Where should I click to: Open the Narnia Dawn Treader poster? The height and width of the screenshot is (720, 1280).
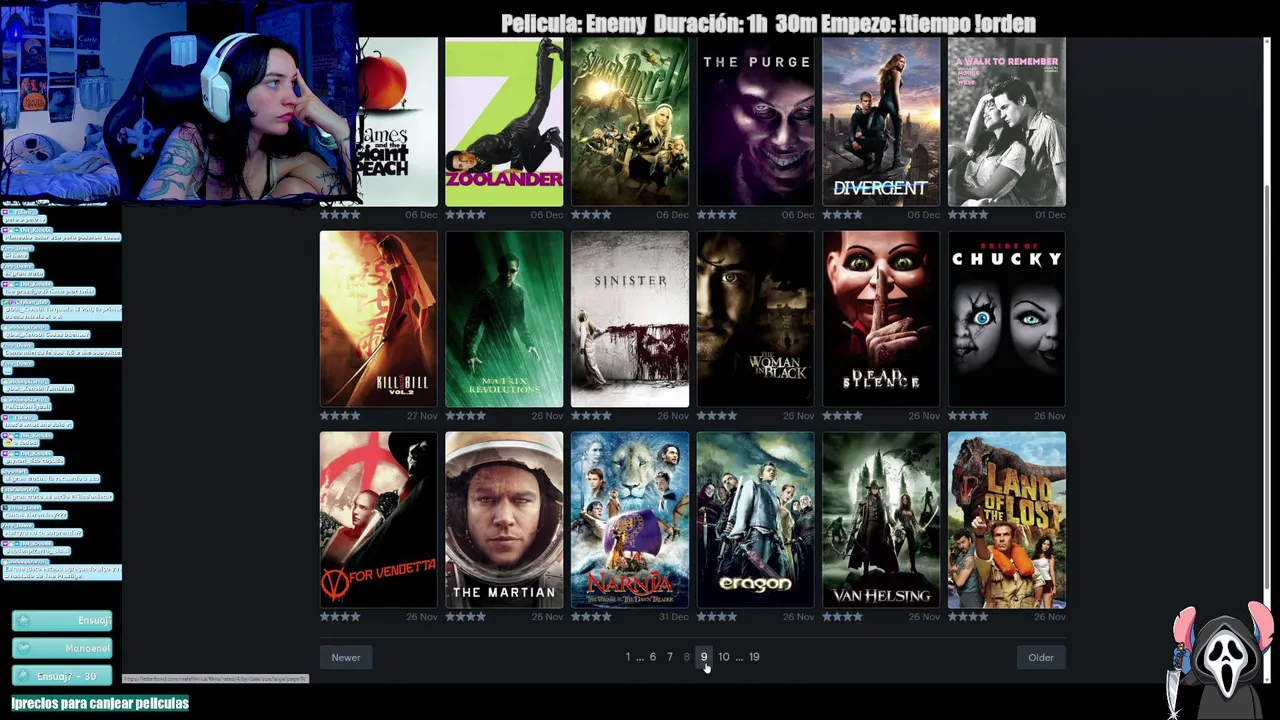click(630, 520)
